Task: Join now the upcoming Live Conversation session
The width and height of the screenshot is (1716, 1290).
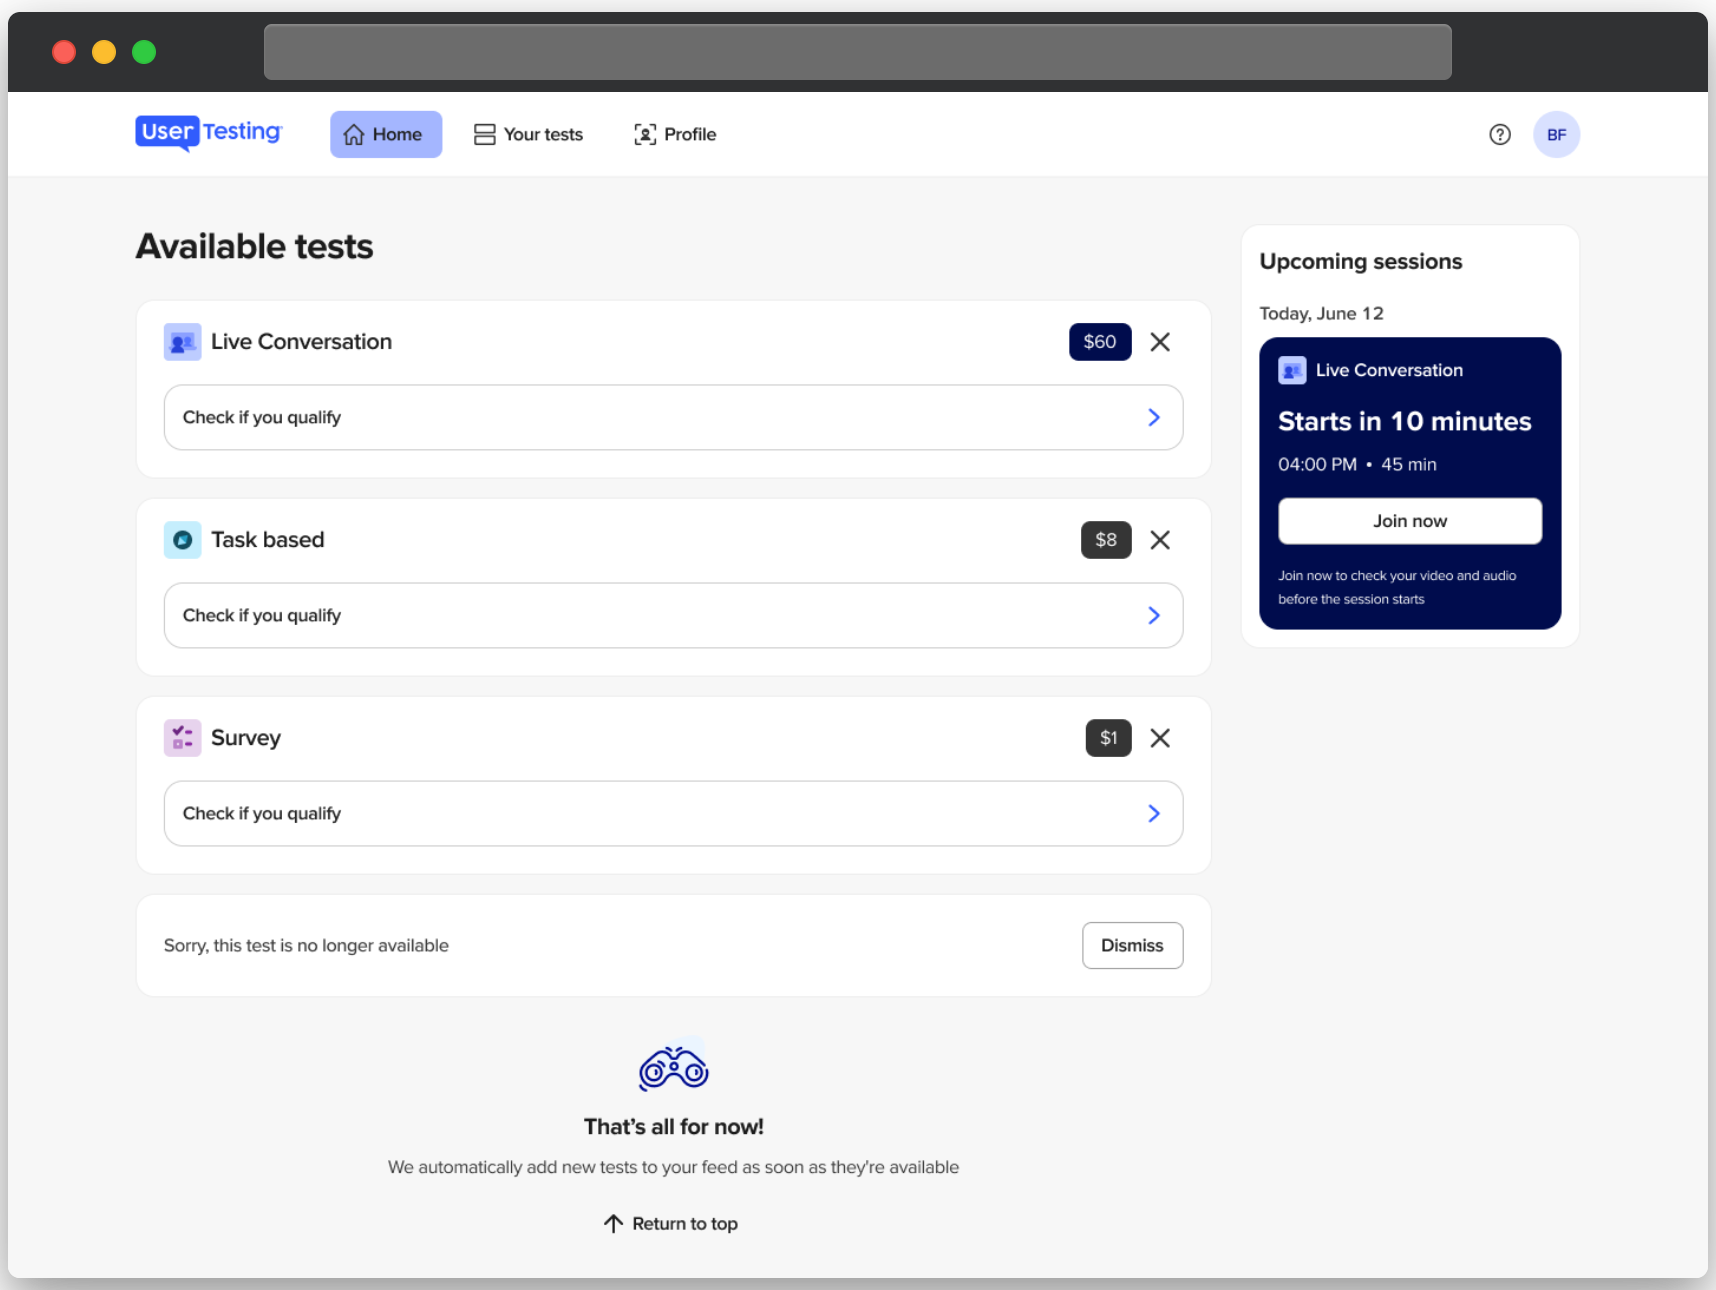Action: tap(1410, 521)
